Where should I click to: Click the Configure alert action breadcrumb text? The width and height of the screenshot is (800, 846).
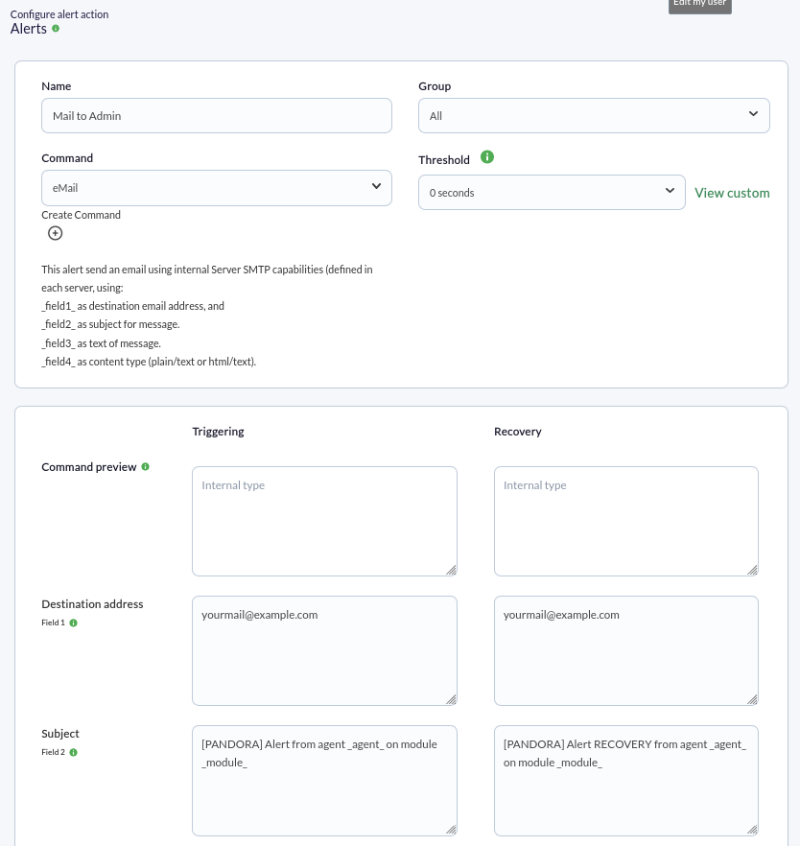tap(59, 15)
